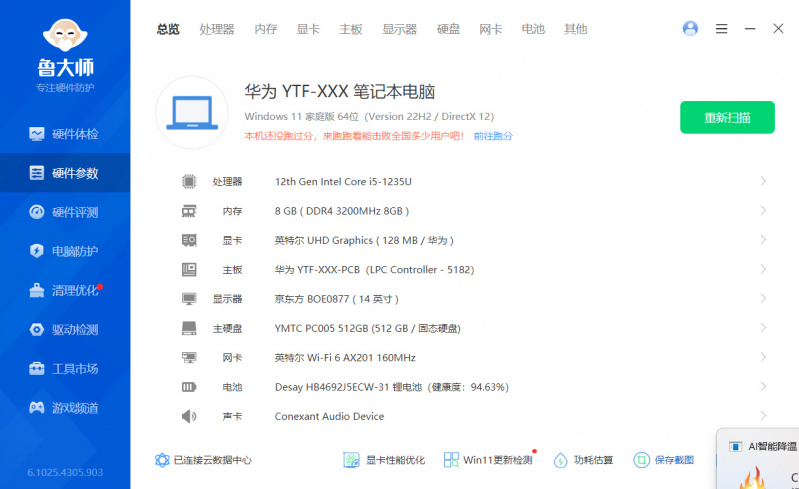Viewport: 799px width, 489px height.
Task: Click the battery icon
Action: click(x=189, y=387)
